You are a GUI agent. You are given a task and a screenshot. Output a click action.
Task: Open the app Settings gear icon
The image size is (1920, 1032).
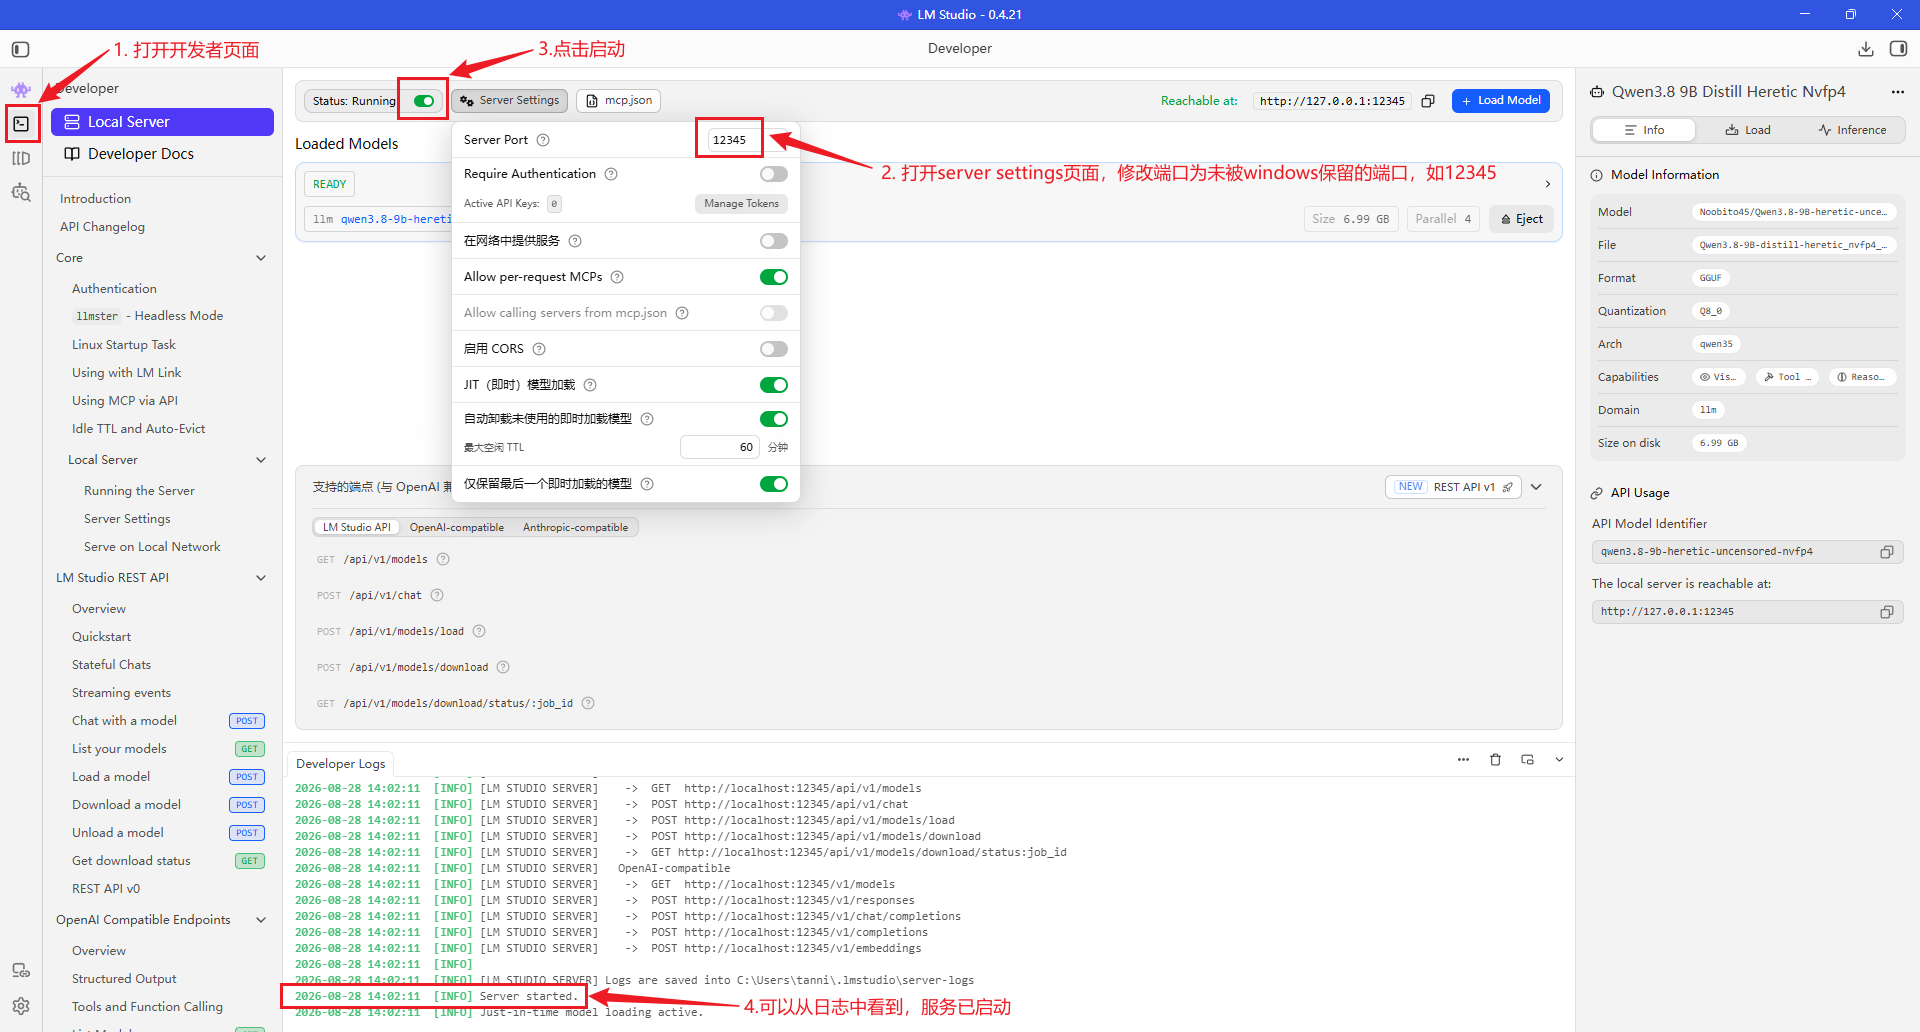tap(21, 1006)
